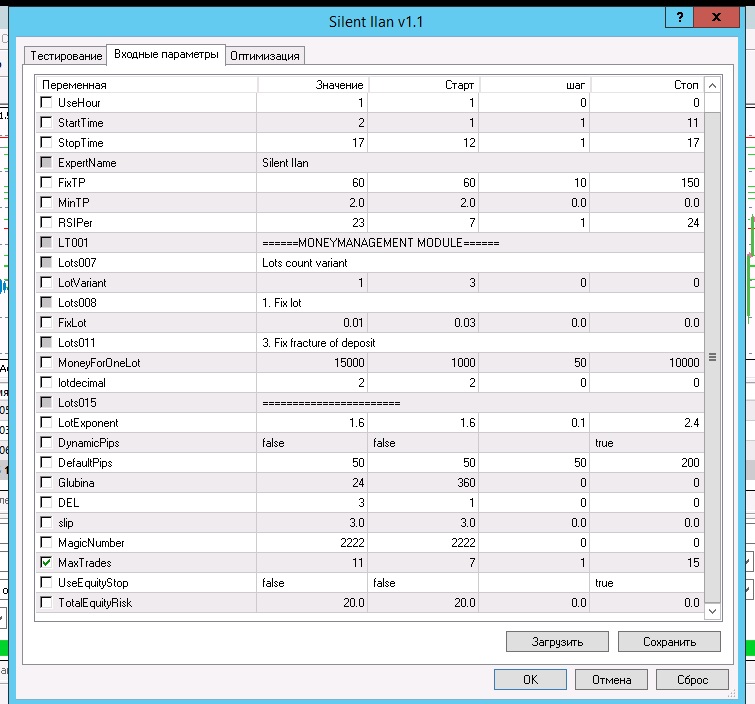Viewport: 755px width, 704px height.
Task: Check the FixLot checkbox
Action: (x=46, y=322)
